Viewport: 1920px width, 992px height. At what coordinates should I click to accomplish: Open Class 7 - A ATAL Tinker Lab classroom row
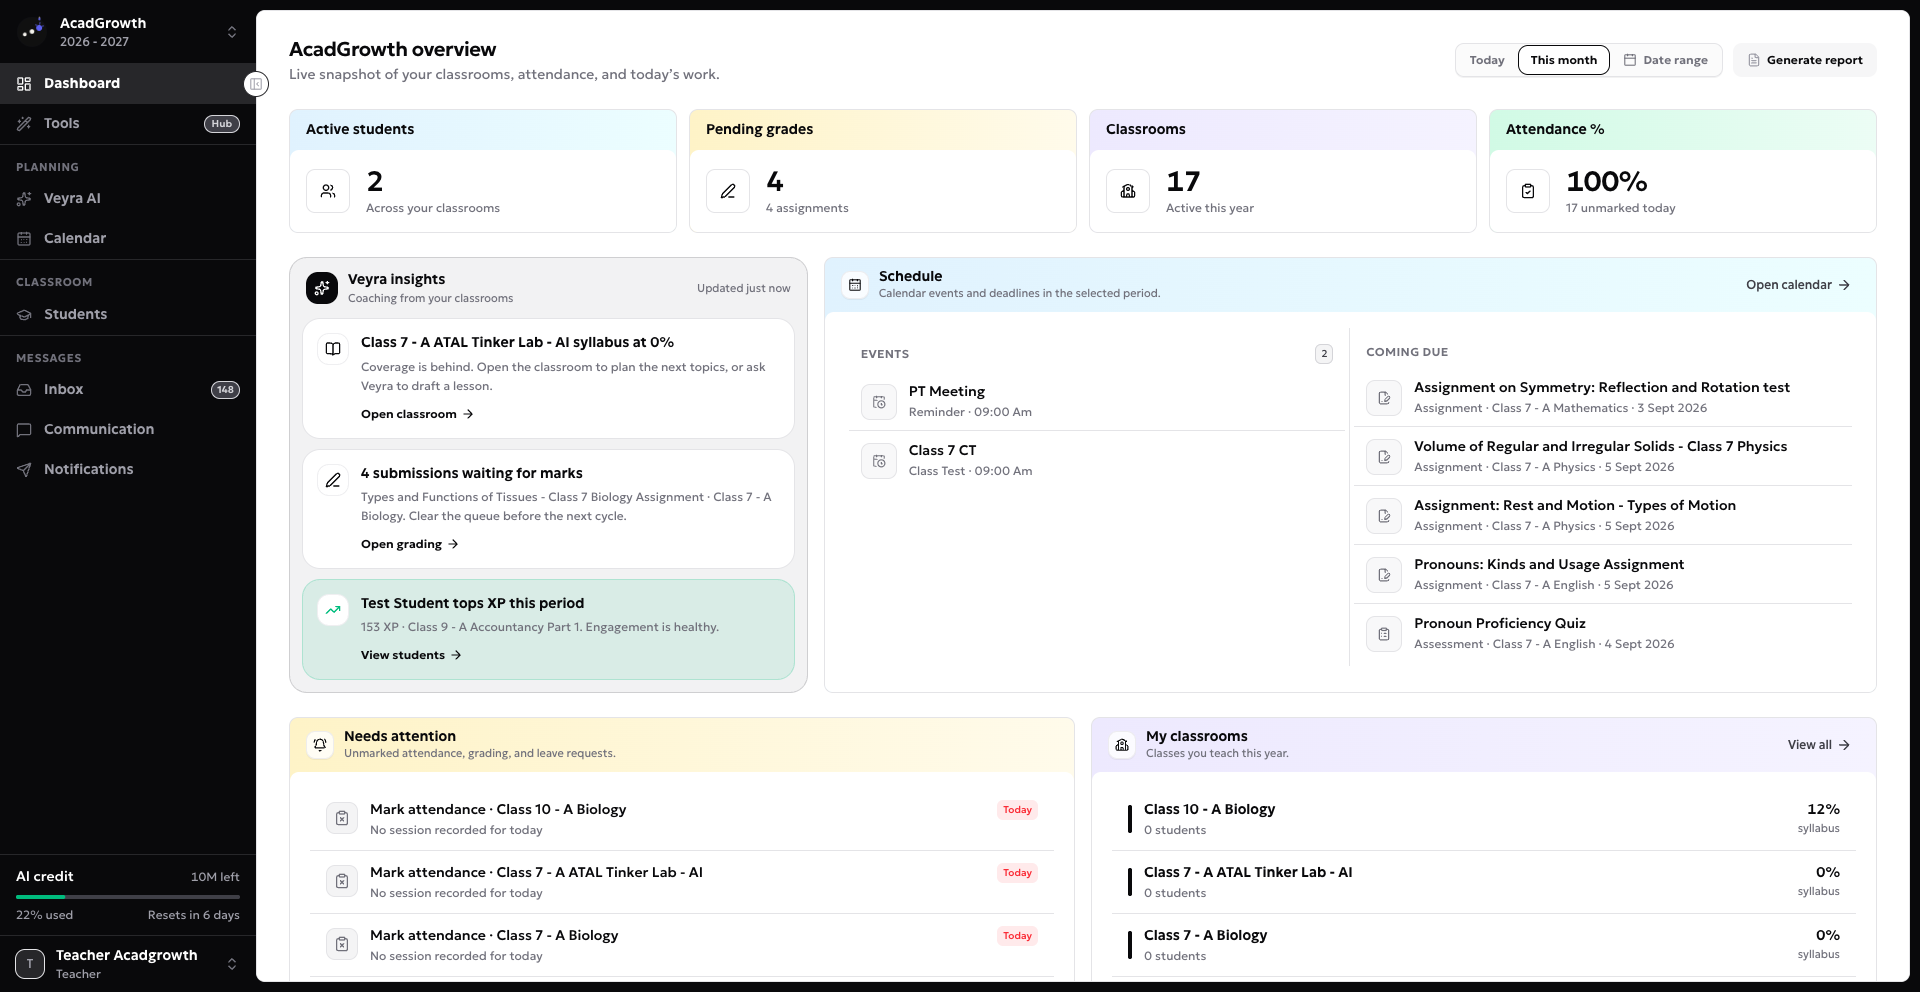tap(1484, 882)
